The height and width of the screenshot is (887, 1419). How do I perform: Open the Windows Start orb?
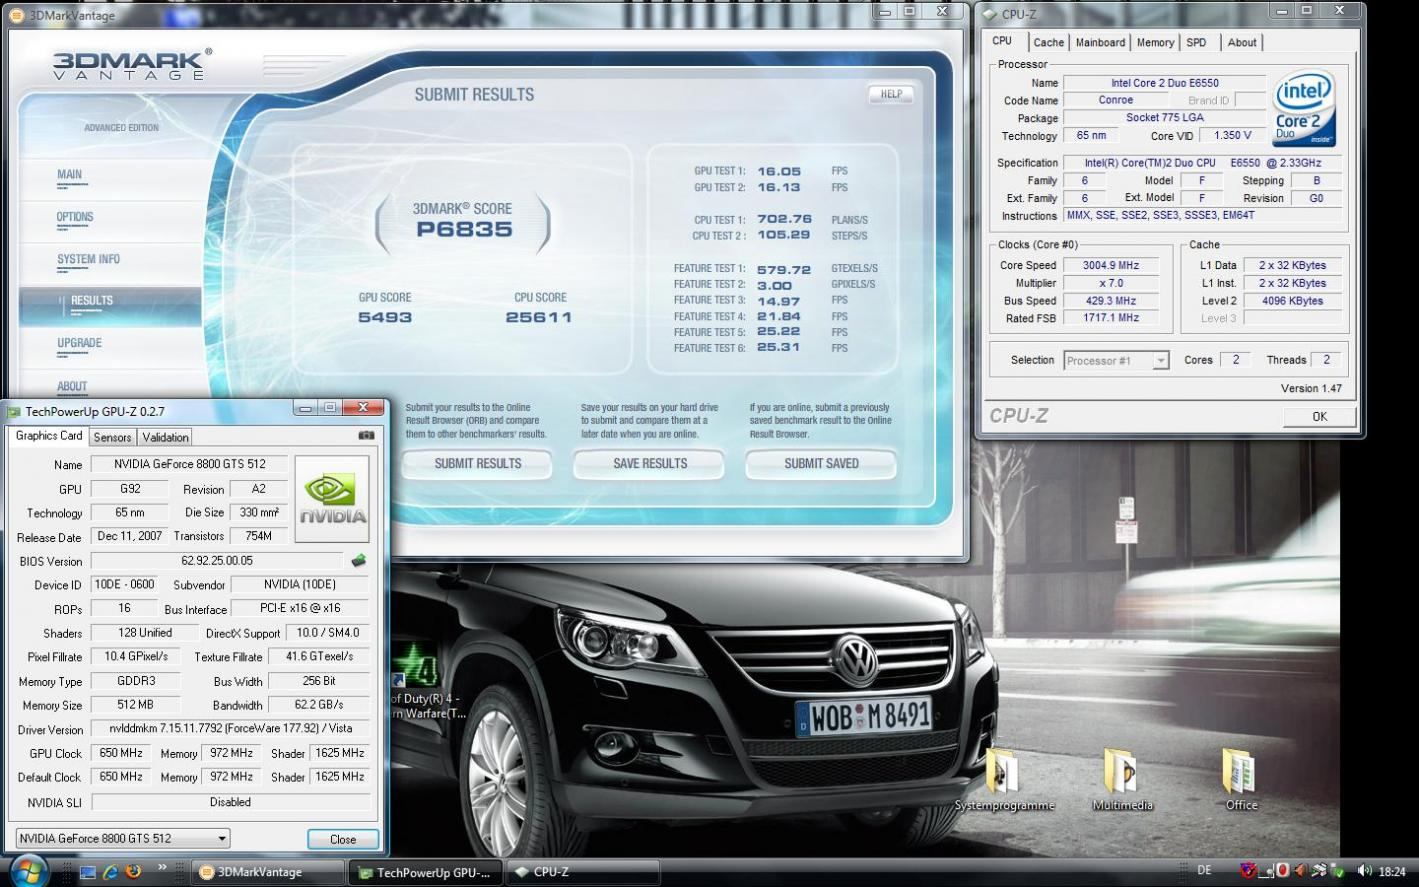(x=28, y=870)
